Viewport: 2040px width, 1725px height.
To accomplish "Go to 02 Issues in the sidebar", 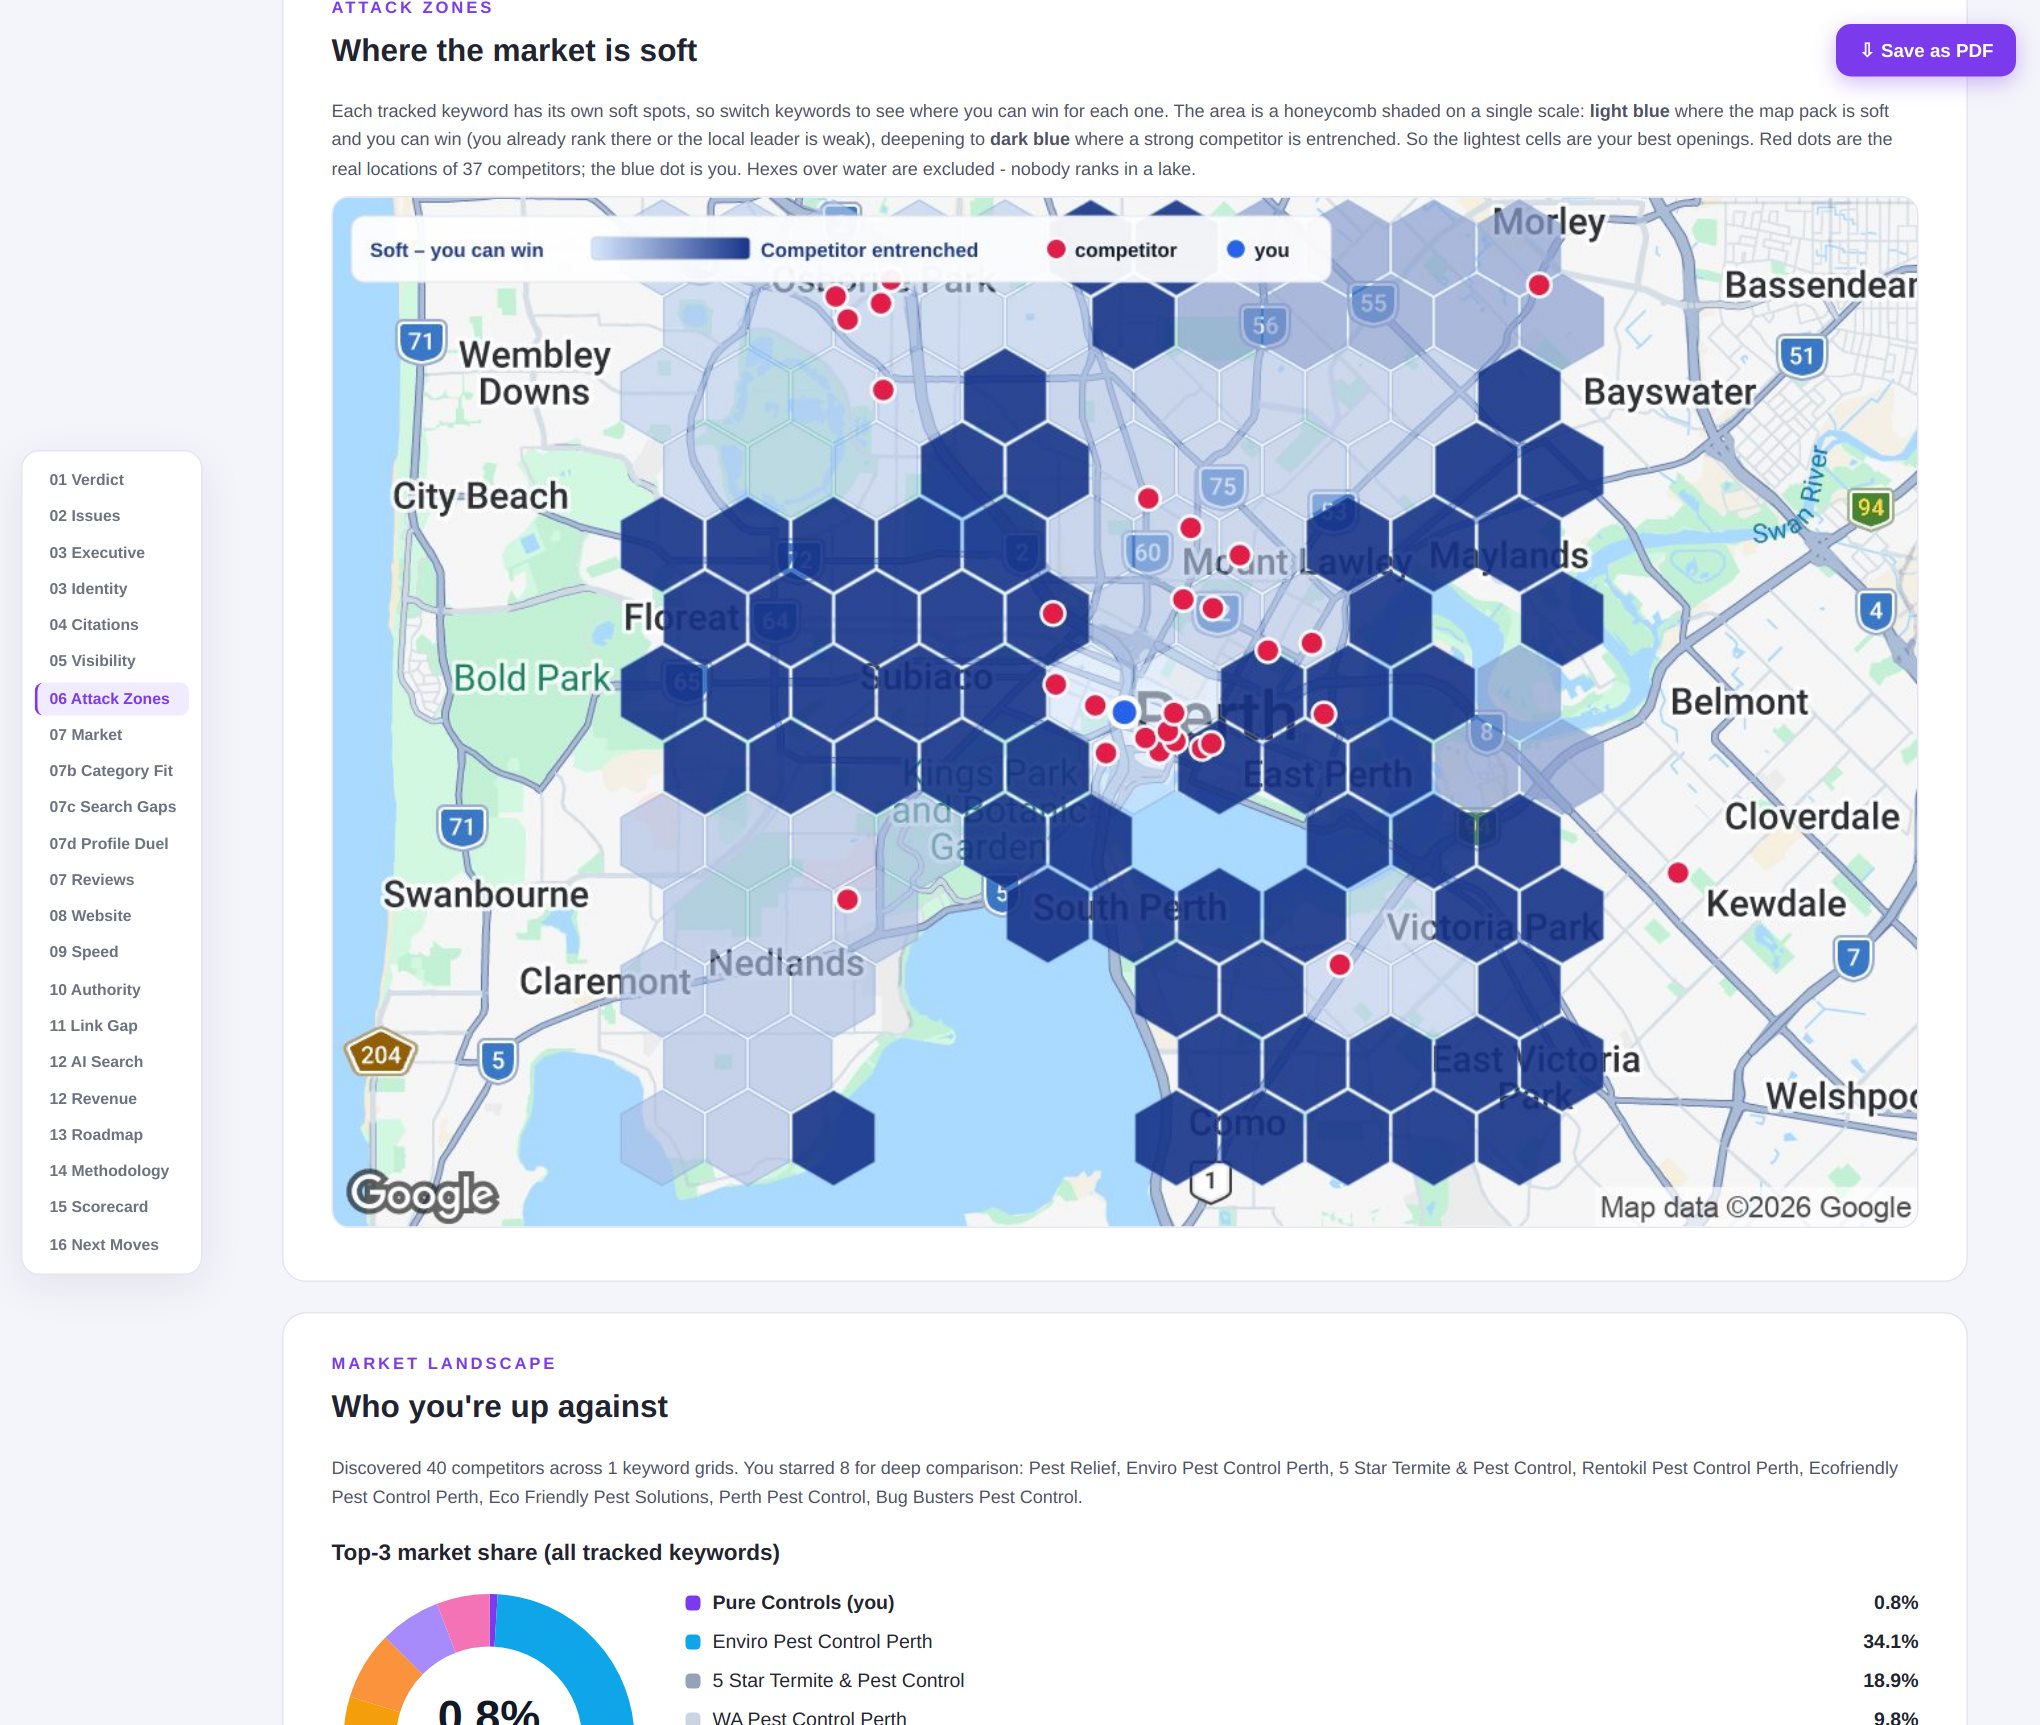I will pyautogui.click(x=85, y=516).
